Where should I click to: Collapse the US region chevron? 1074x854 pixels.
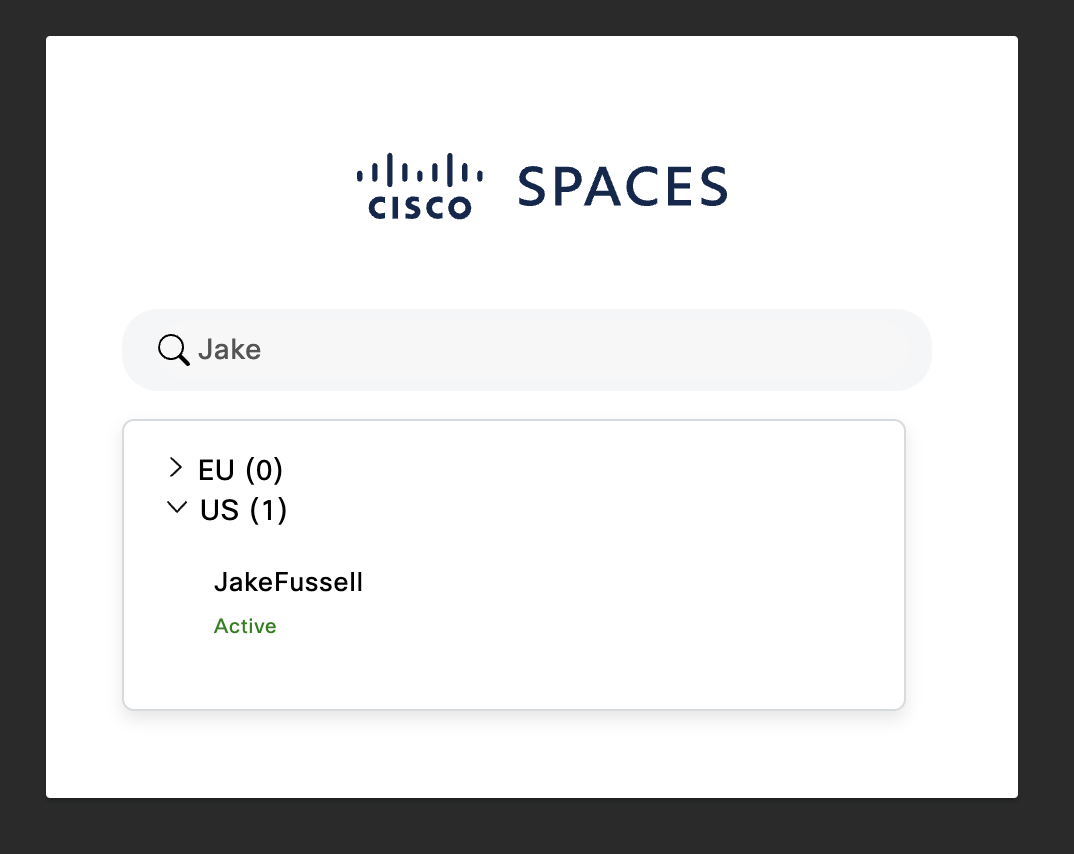pyautogui.click(x=177, y=507)
